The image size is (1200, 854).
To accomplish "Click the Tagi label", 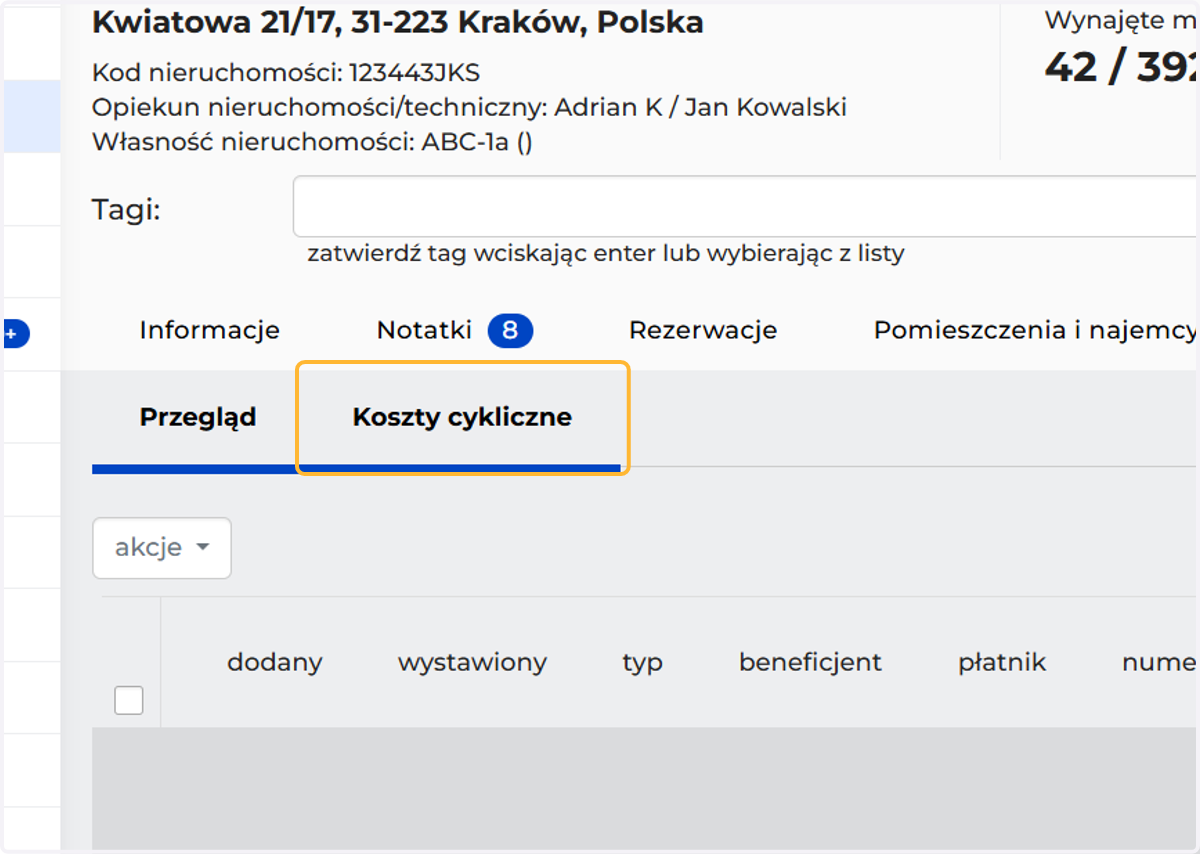I will pos(126,209).
